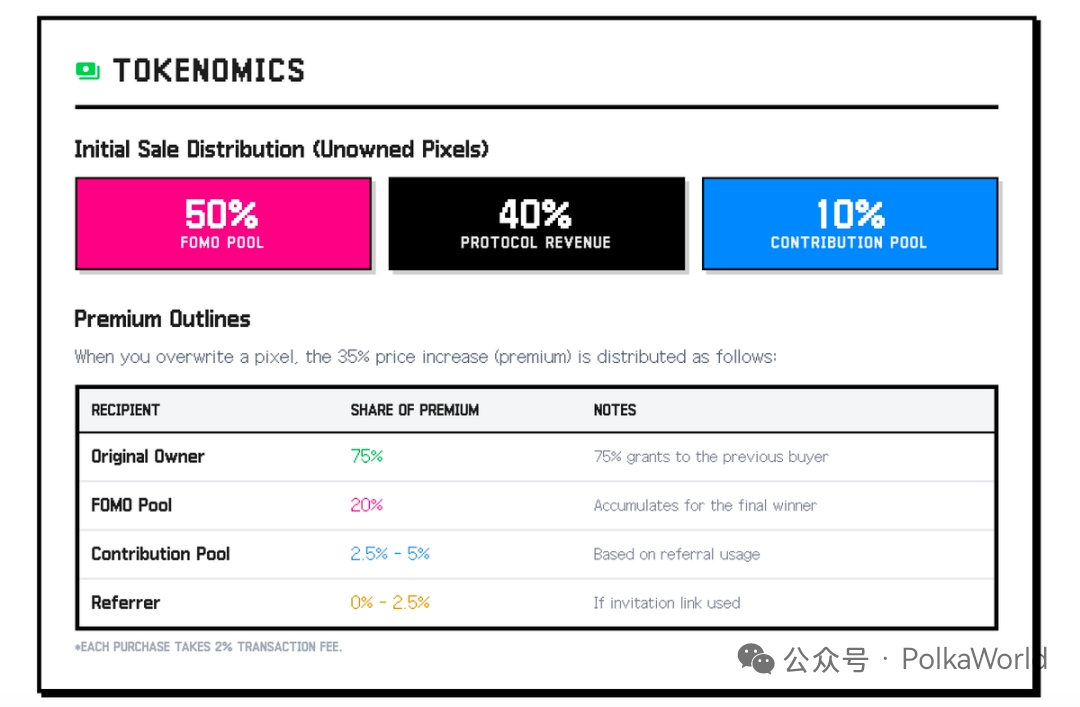Select the Contribution Pool row label

[x=160, y=554]
